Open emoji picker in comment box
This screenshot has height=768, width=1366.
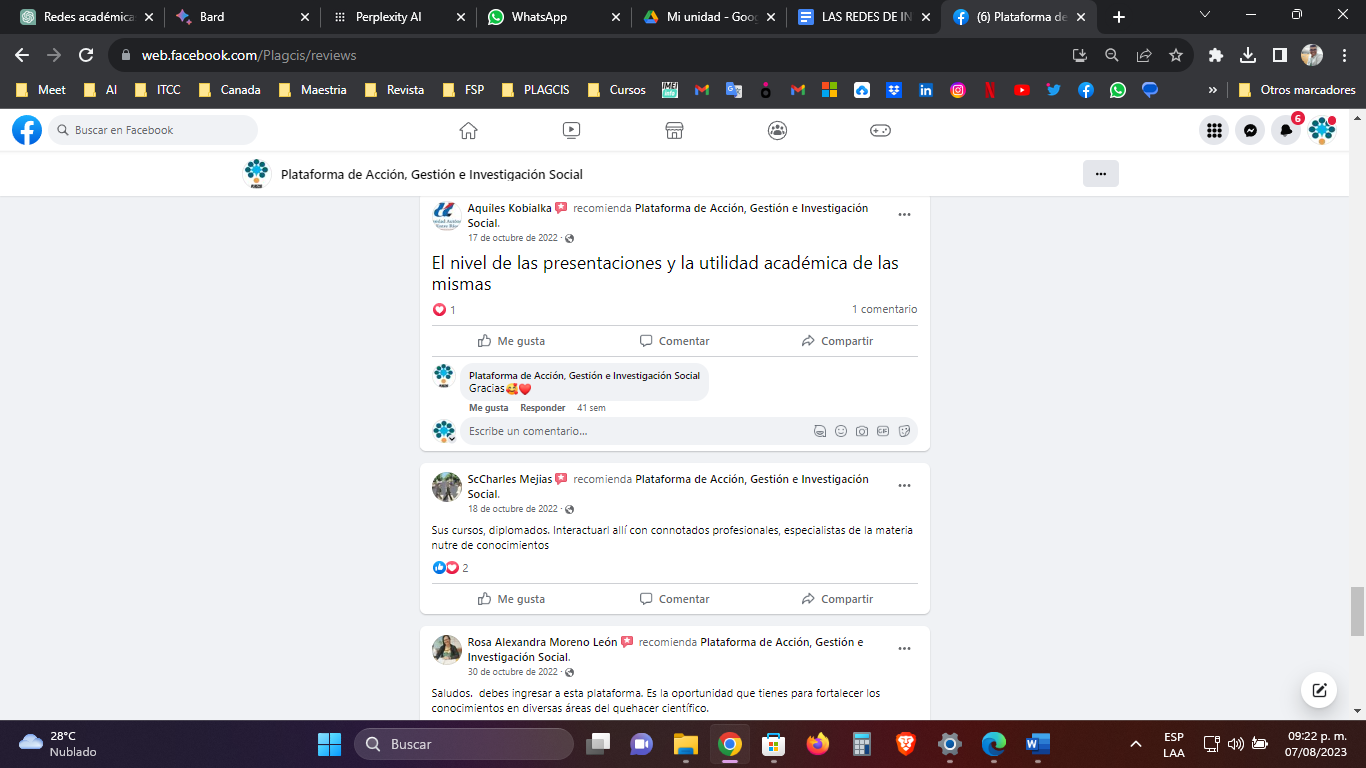coord(841,431)
